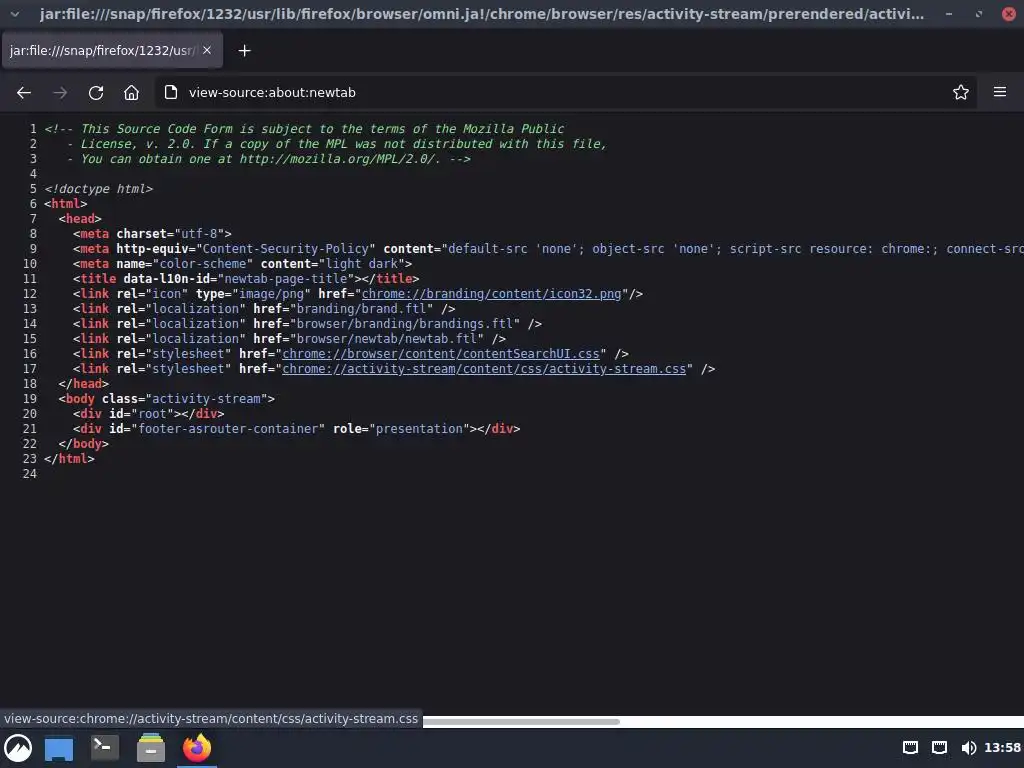Click the 'Content-Security-Policy' text
Image resolution: width=1024 pixels, height=768 pixels.
coord(286,249)
